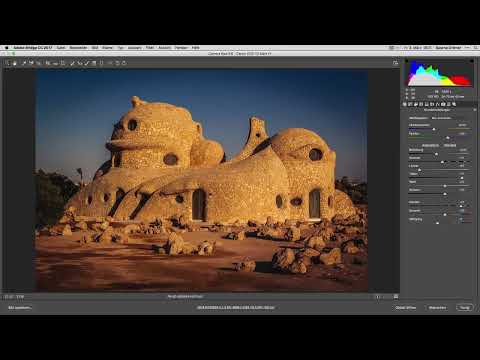Open the panel options menu icon
The height and width of the screenshot is (360, 480).
pyautogui.click(x=475, y=110)
